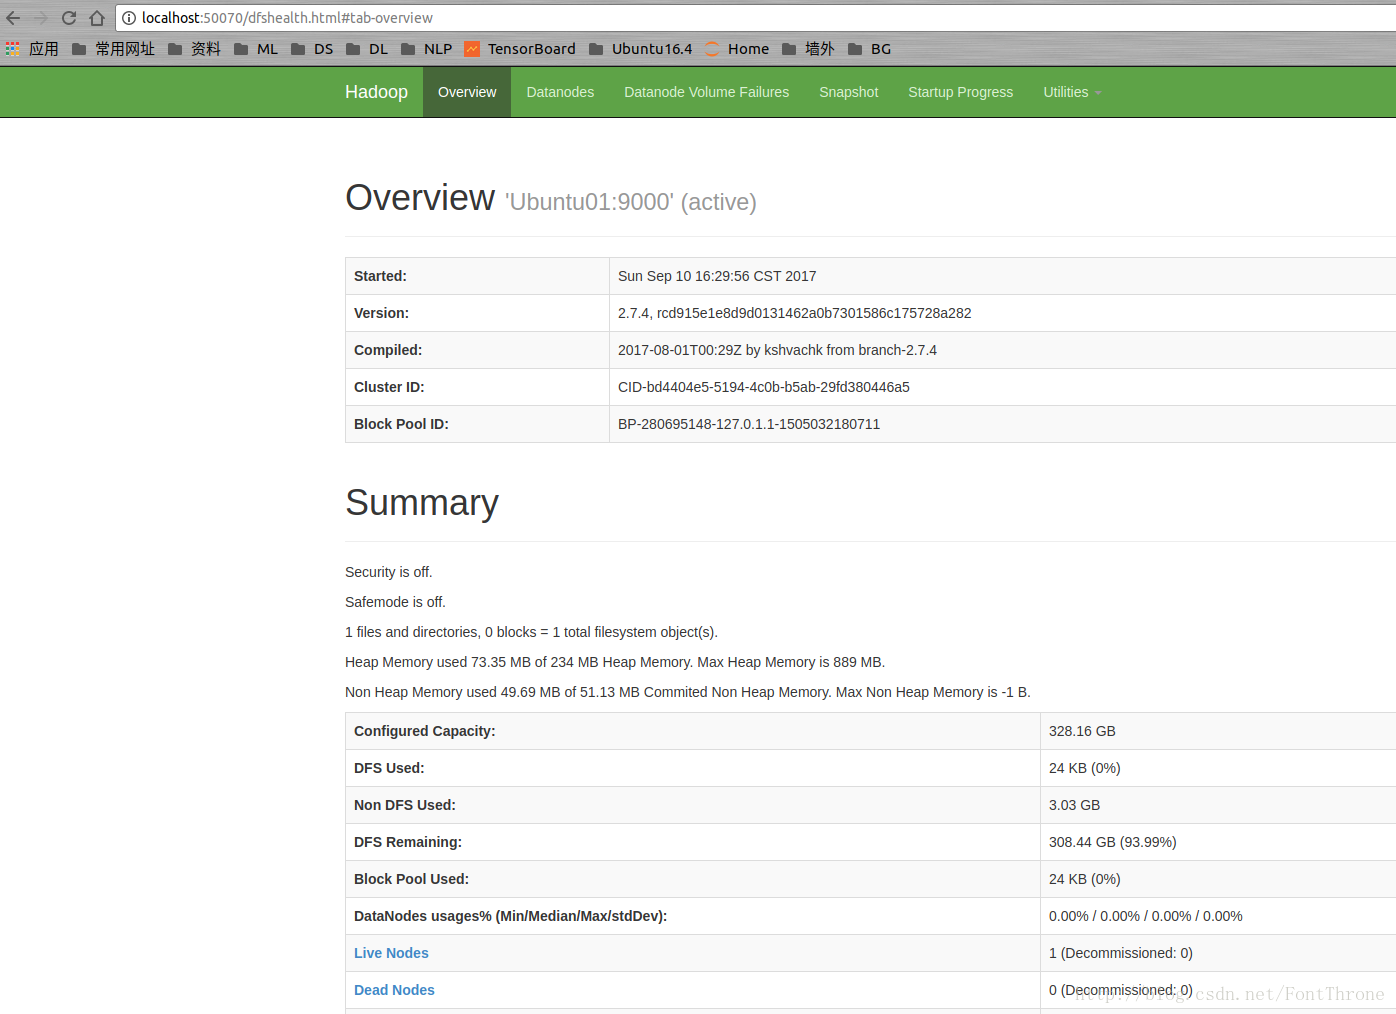Viewport: 1396px width, 1014px height.
Task: Open the 墙外 bookmark folder
Action: [x=808, y=49]
